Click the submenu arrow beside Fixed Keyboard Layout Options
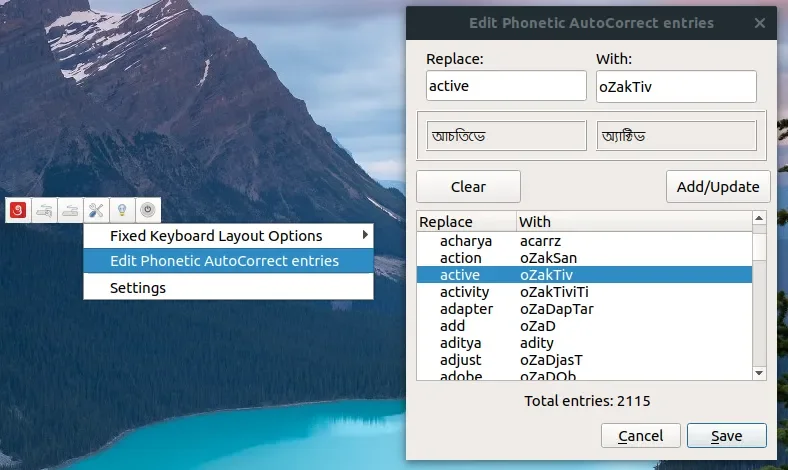Screen dimensions: 788x470 [365, 235]
